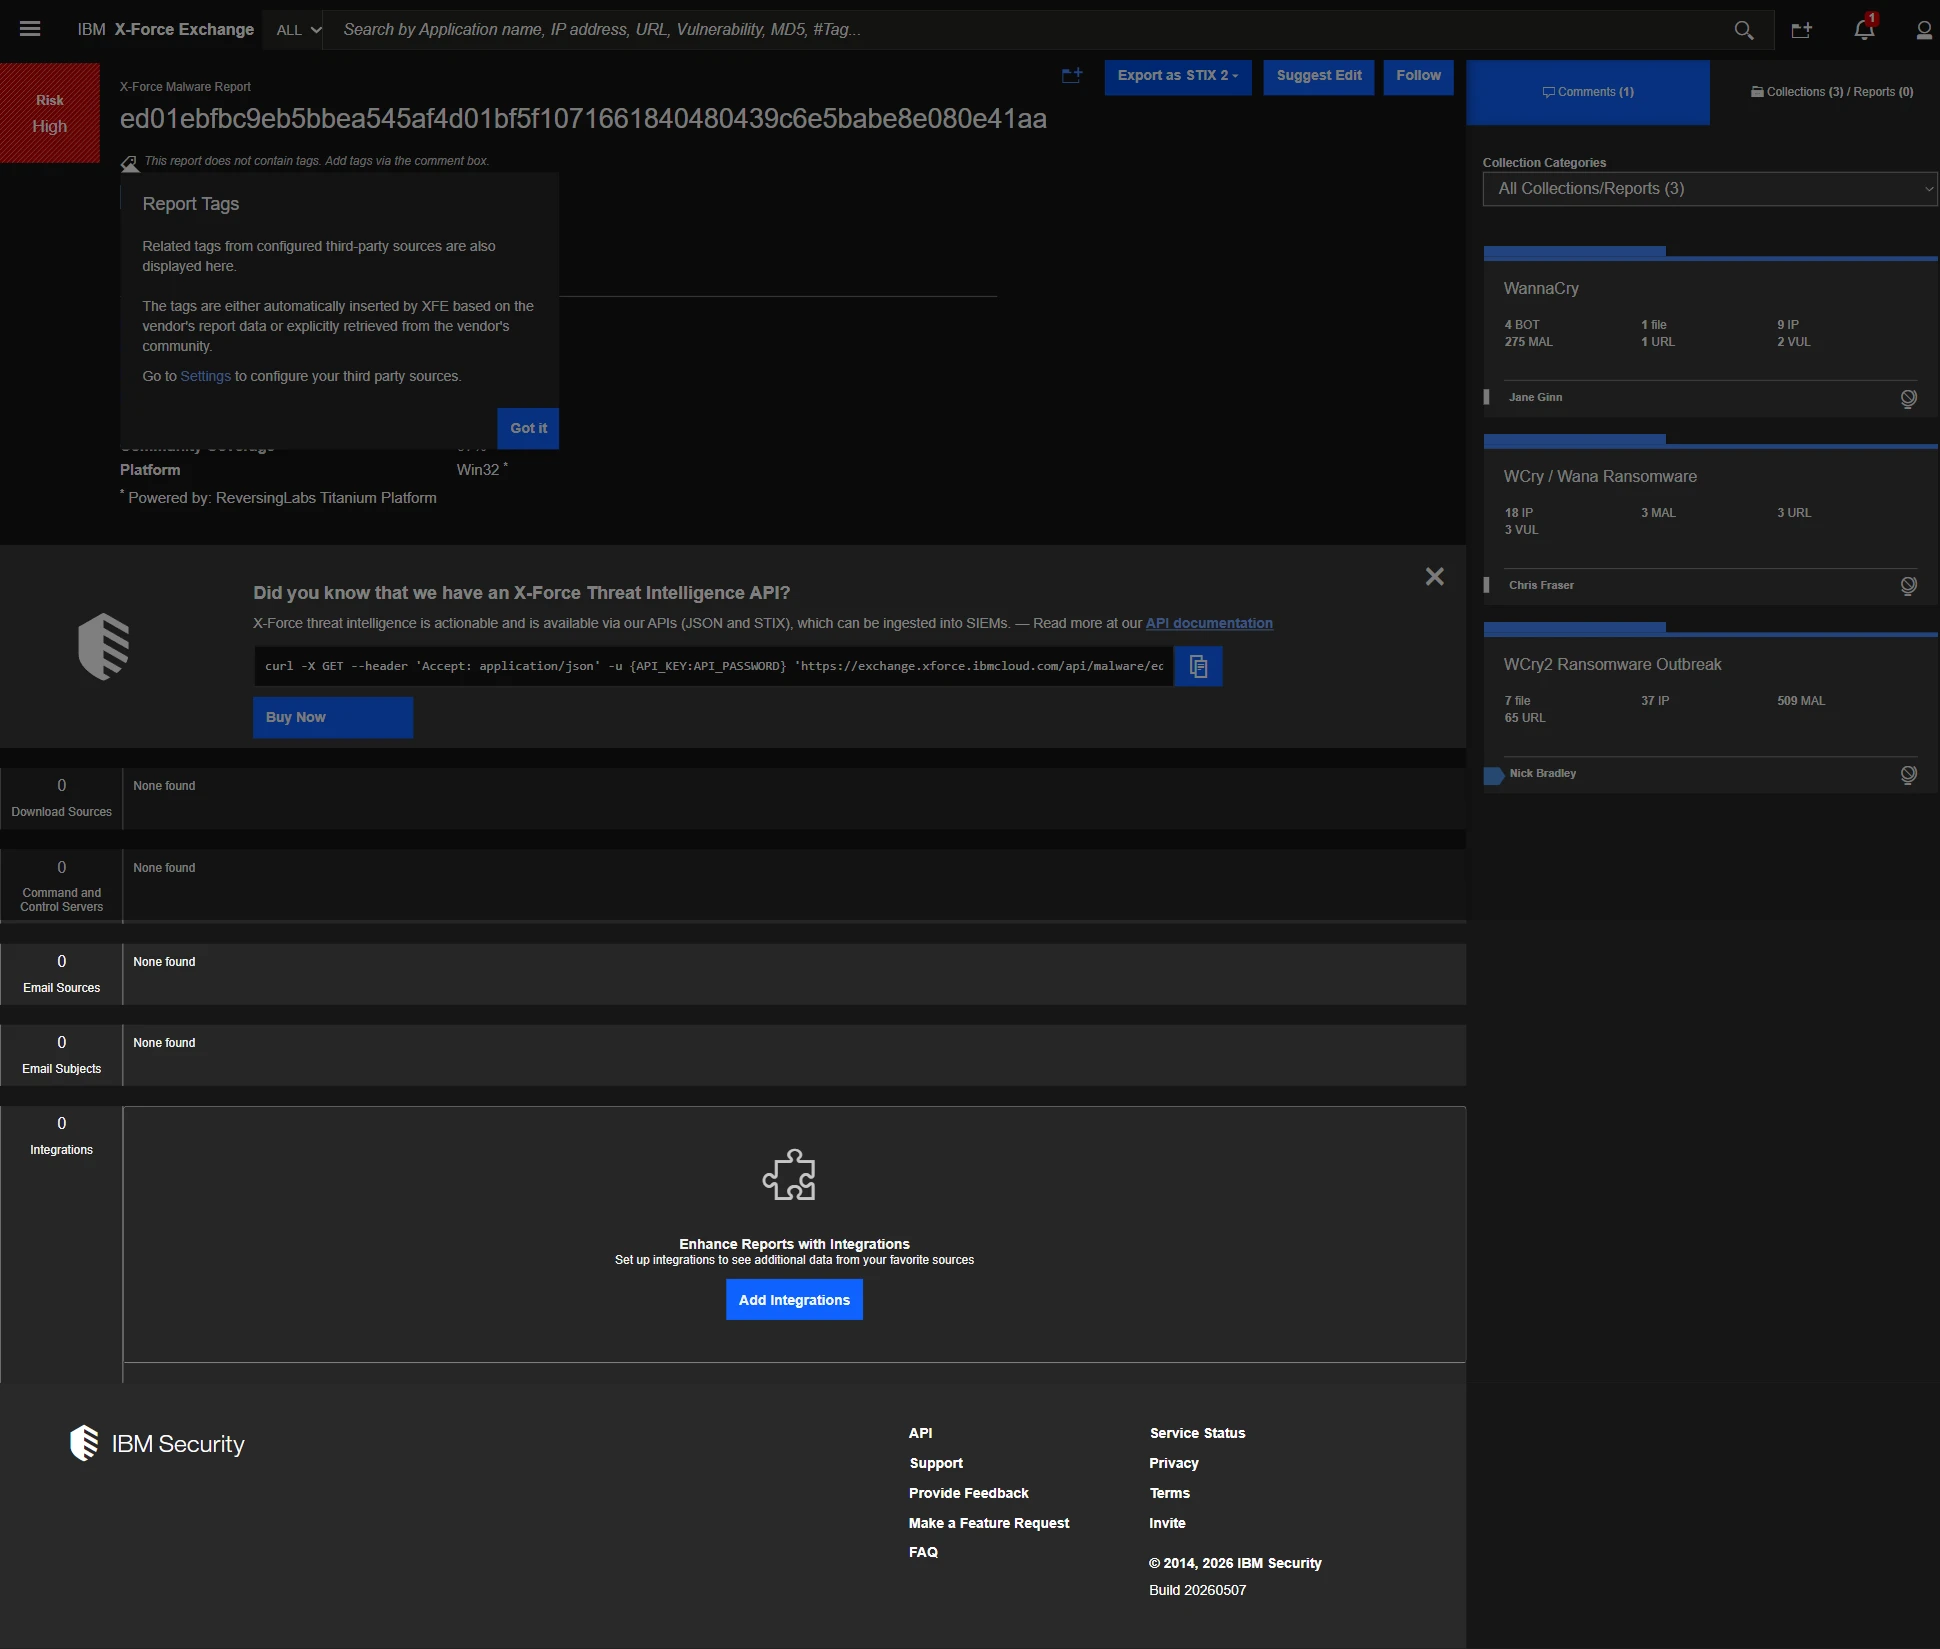The height and width of the screenshot is (1649, 1940).
Task: Click the '18 IP' count on WCry card
Action: click(x=1518, y=513)
